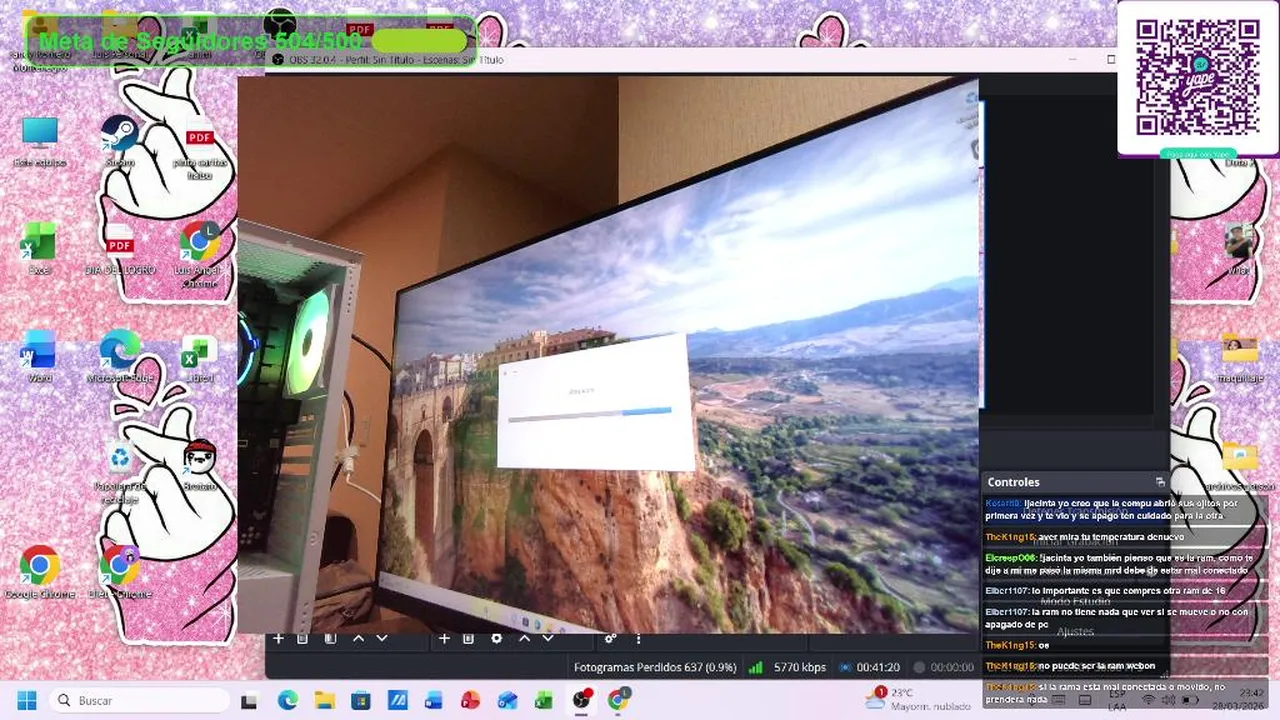Click the Buscar taskbar search box
This screenshot has height=720, width=1280.
[140, 700]
